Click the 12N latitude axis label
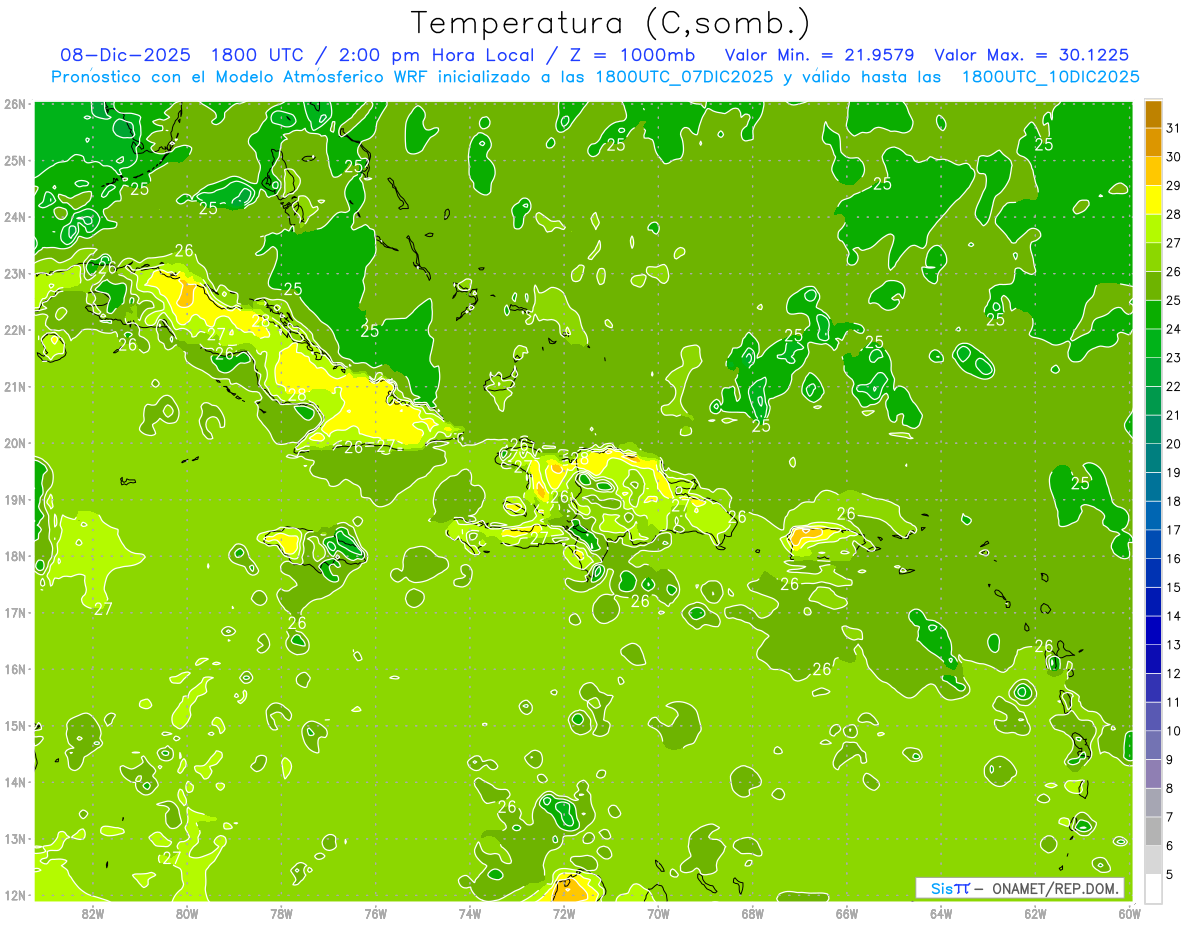 (14, 895)
